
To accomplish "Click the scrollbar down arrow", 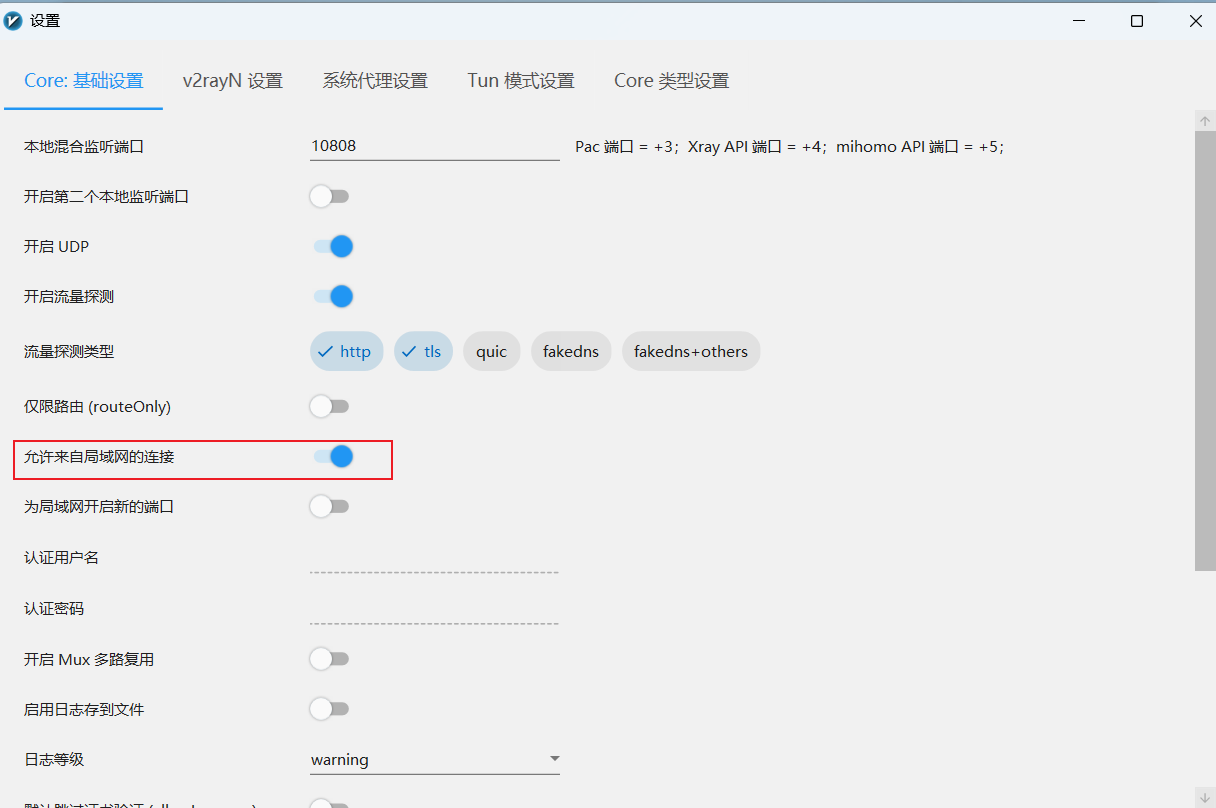I will 1205,798.
